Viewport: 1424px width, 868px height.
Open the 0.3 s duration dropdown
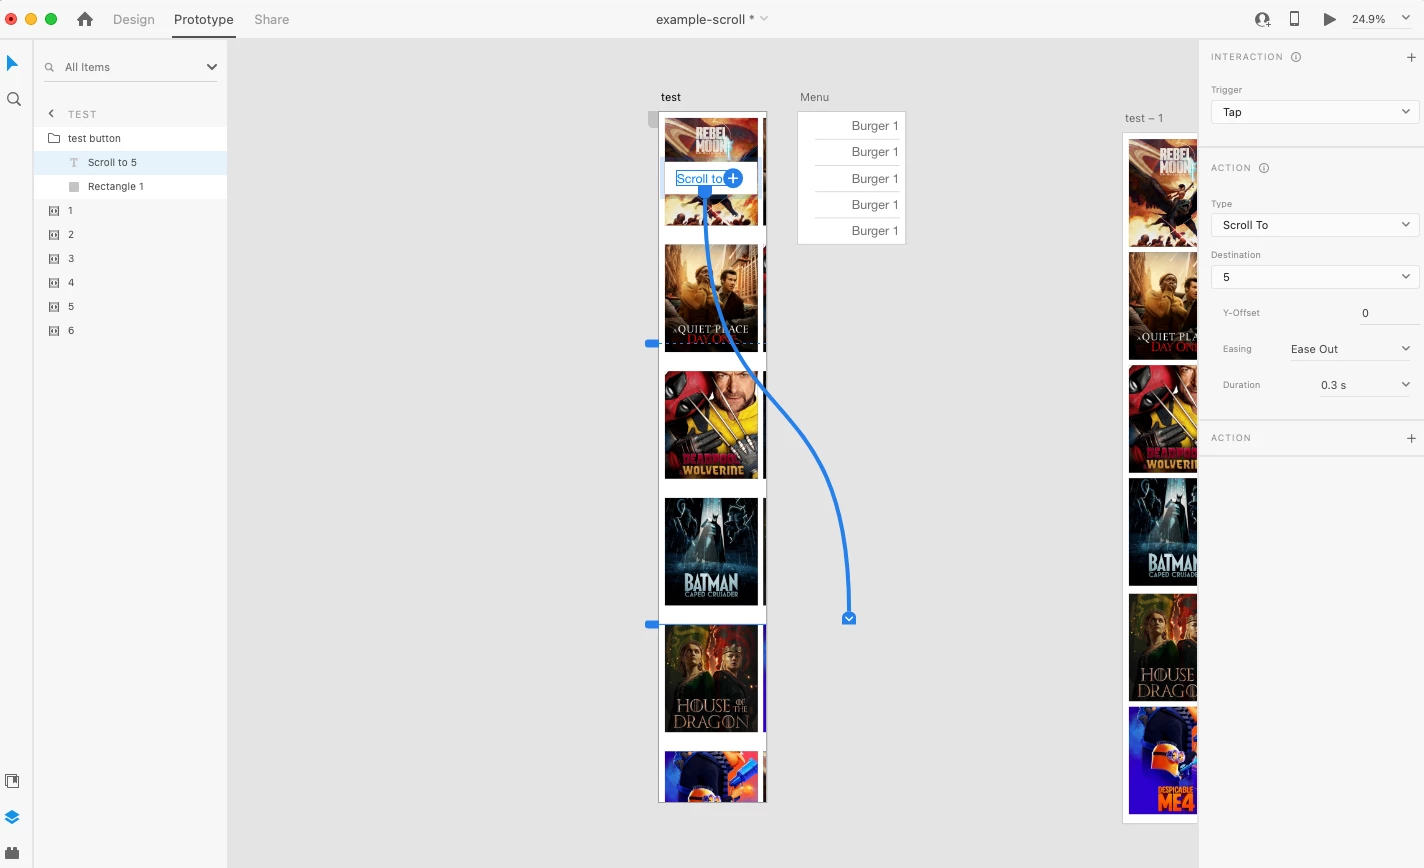1365,385
